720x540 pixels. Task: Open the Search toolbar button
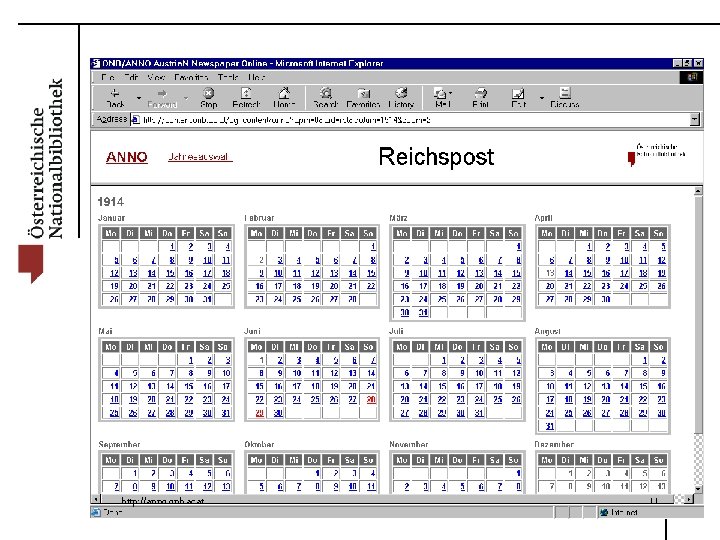(326, 98)
